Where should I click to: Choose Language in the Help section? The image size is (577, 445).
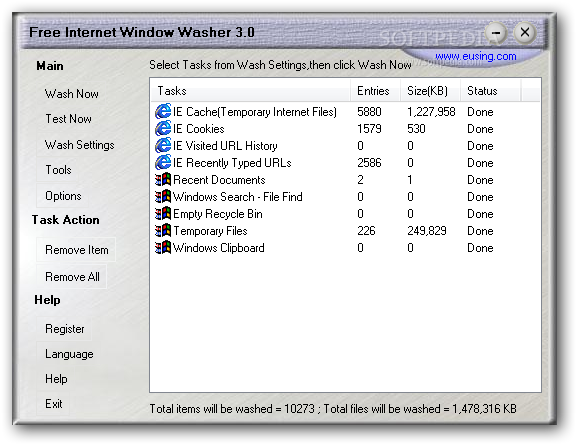pyautogui.click(x=69, y=354)
